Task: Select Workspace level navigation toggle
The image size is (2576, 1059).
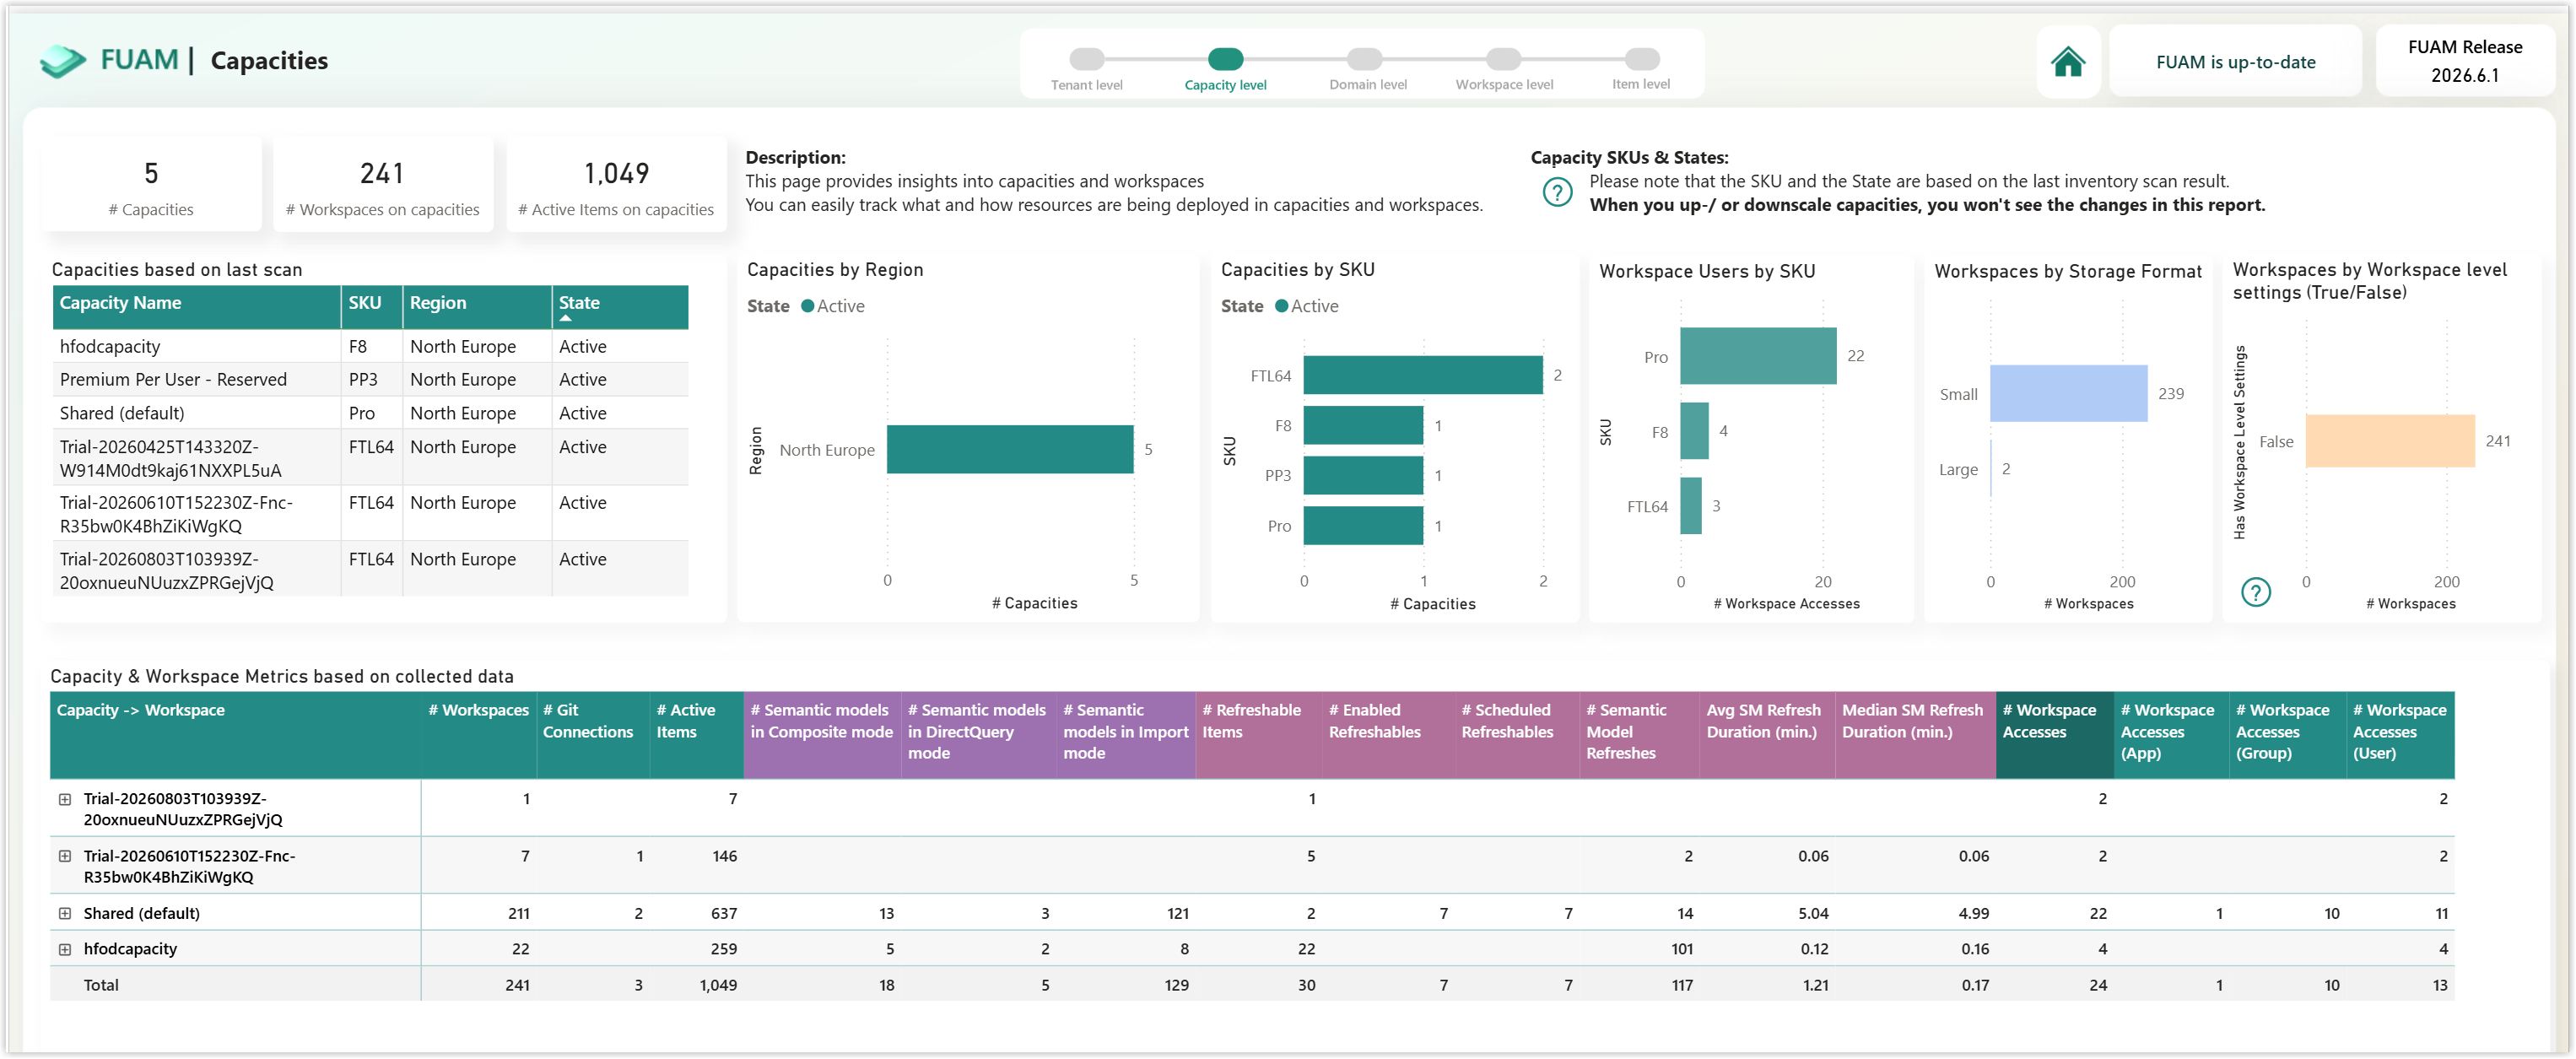Action: 1503,59
